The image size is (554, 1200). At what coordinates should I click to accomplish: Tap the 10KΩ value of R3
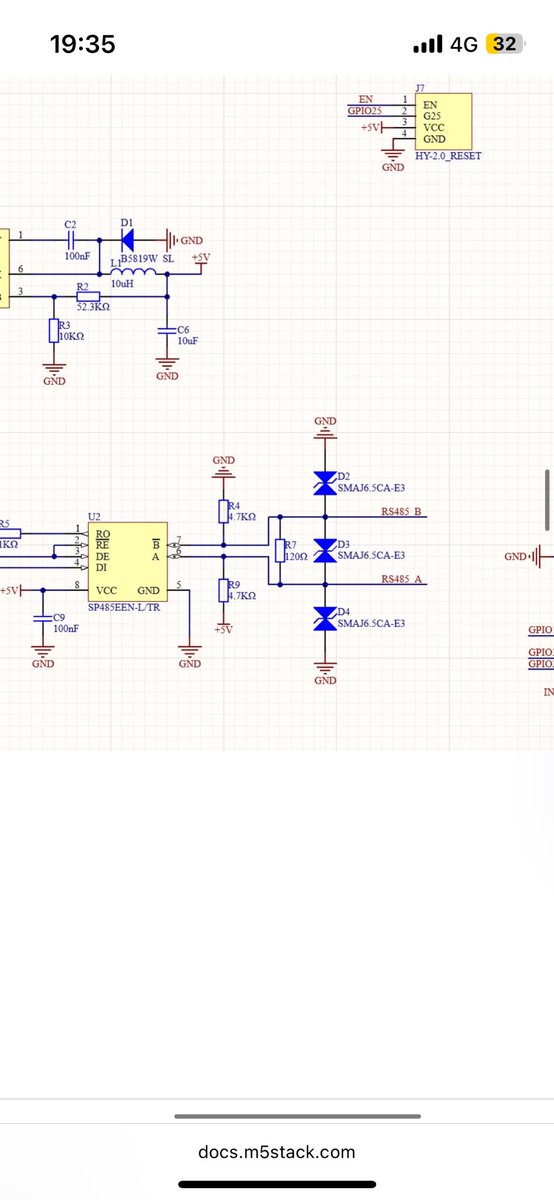[71, 336]
